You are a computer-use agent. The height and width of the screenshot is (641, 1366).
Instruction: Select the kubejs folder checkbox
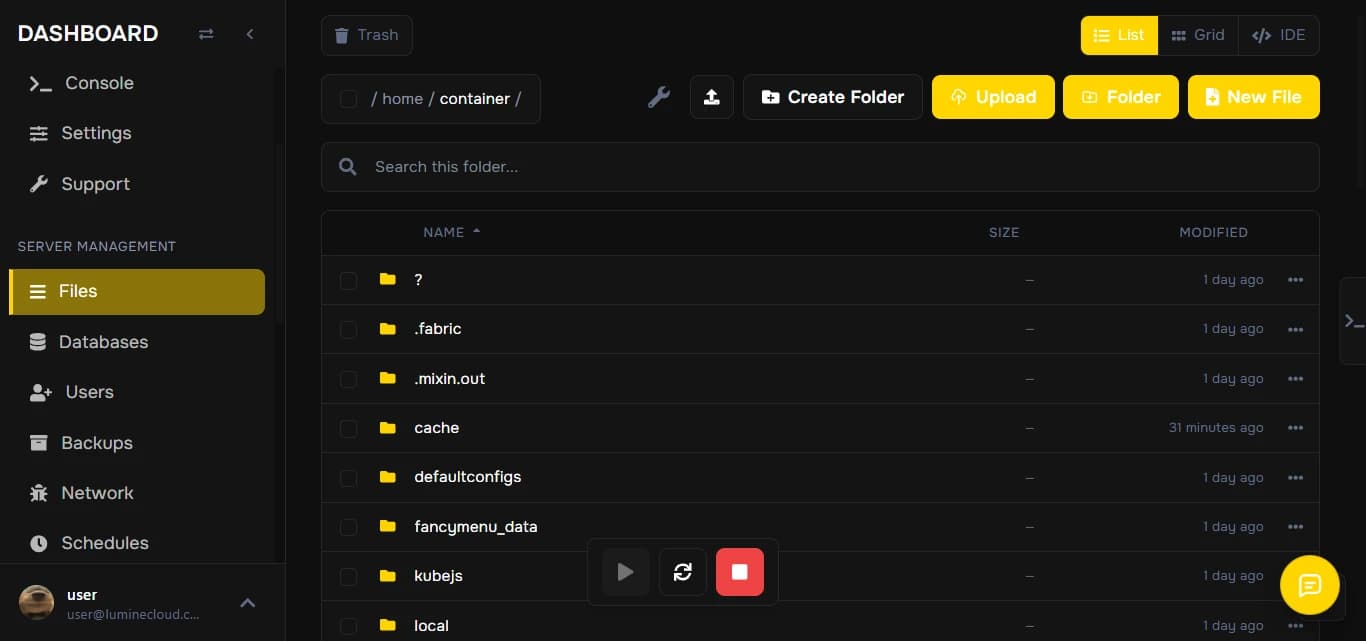348,577
